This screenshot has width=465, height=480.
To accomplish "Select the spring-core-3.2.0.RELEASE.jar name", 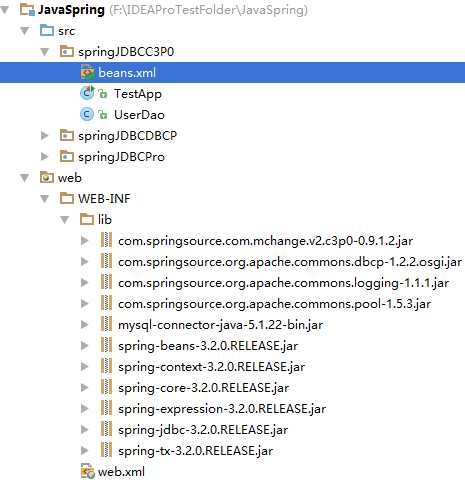I will pyautogui.click(x=204, y=388).
